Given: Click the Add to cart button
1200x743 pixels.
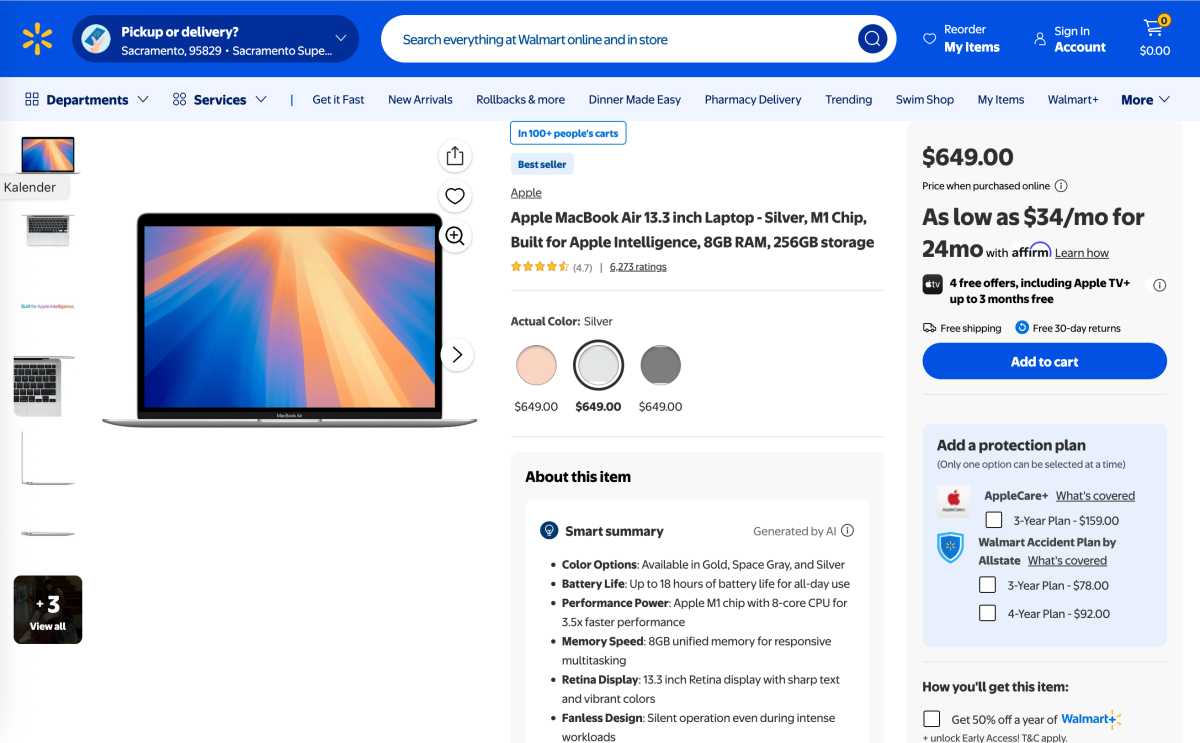Looking at the screenshot, I should point(1044,361).
